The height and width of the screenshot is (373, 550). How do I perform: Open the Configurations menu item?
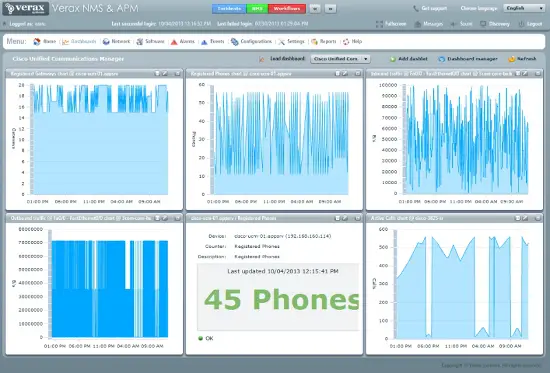[x=251, y=41]
